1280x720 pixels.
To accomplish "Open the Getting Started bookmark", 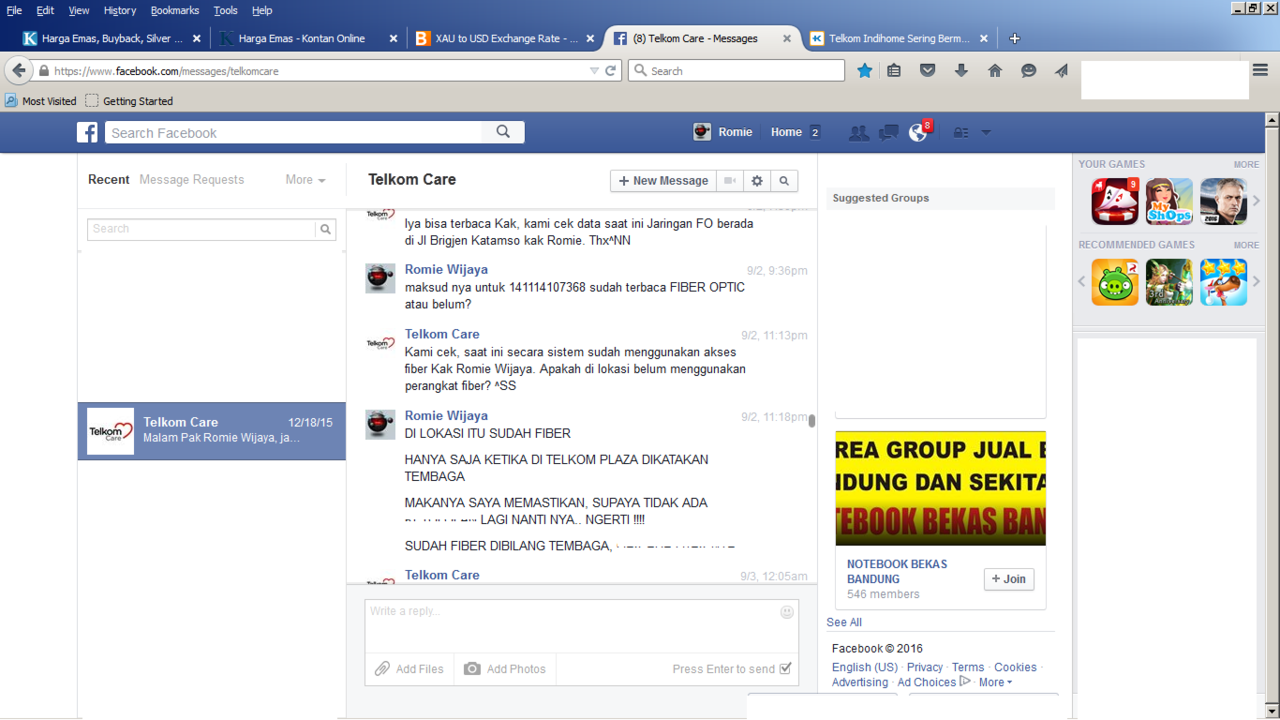I will (129, 101).
